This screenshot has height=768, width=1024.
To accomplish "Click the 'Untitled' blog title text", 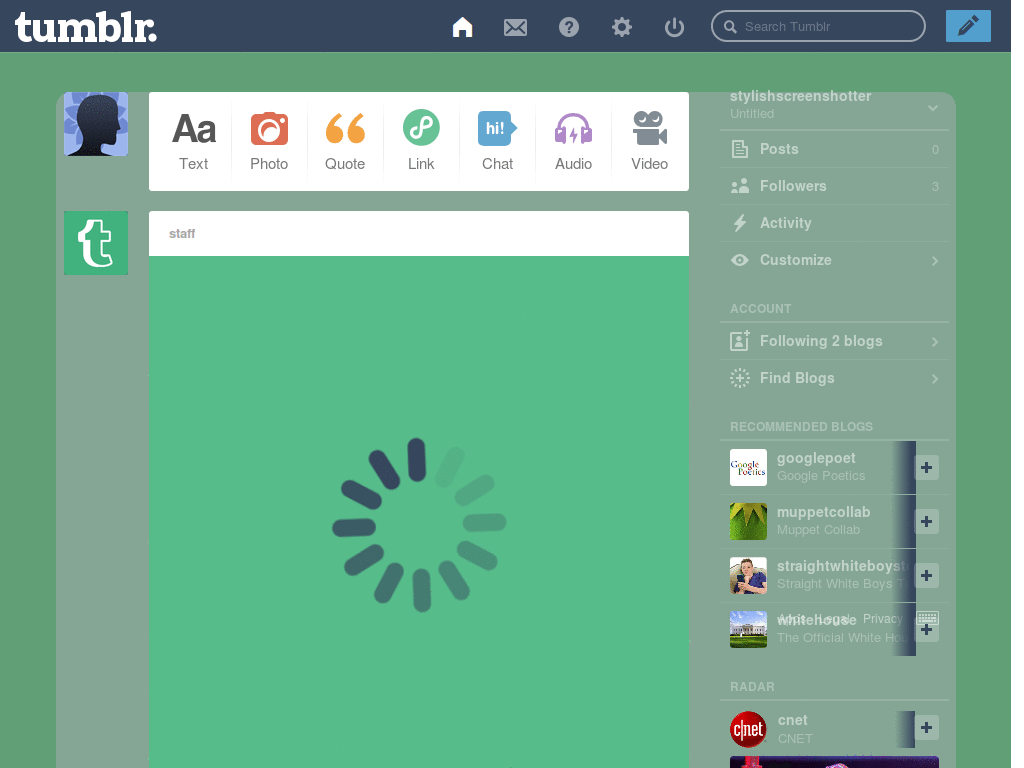I will [752, 114].
